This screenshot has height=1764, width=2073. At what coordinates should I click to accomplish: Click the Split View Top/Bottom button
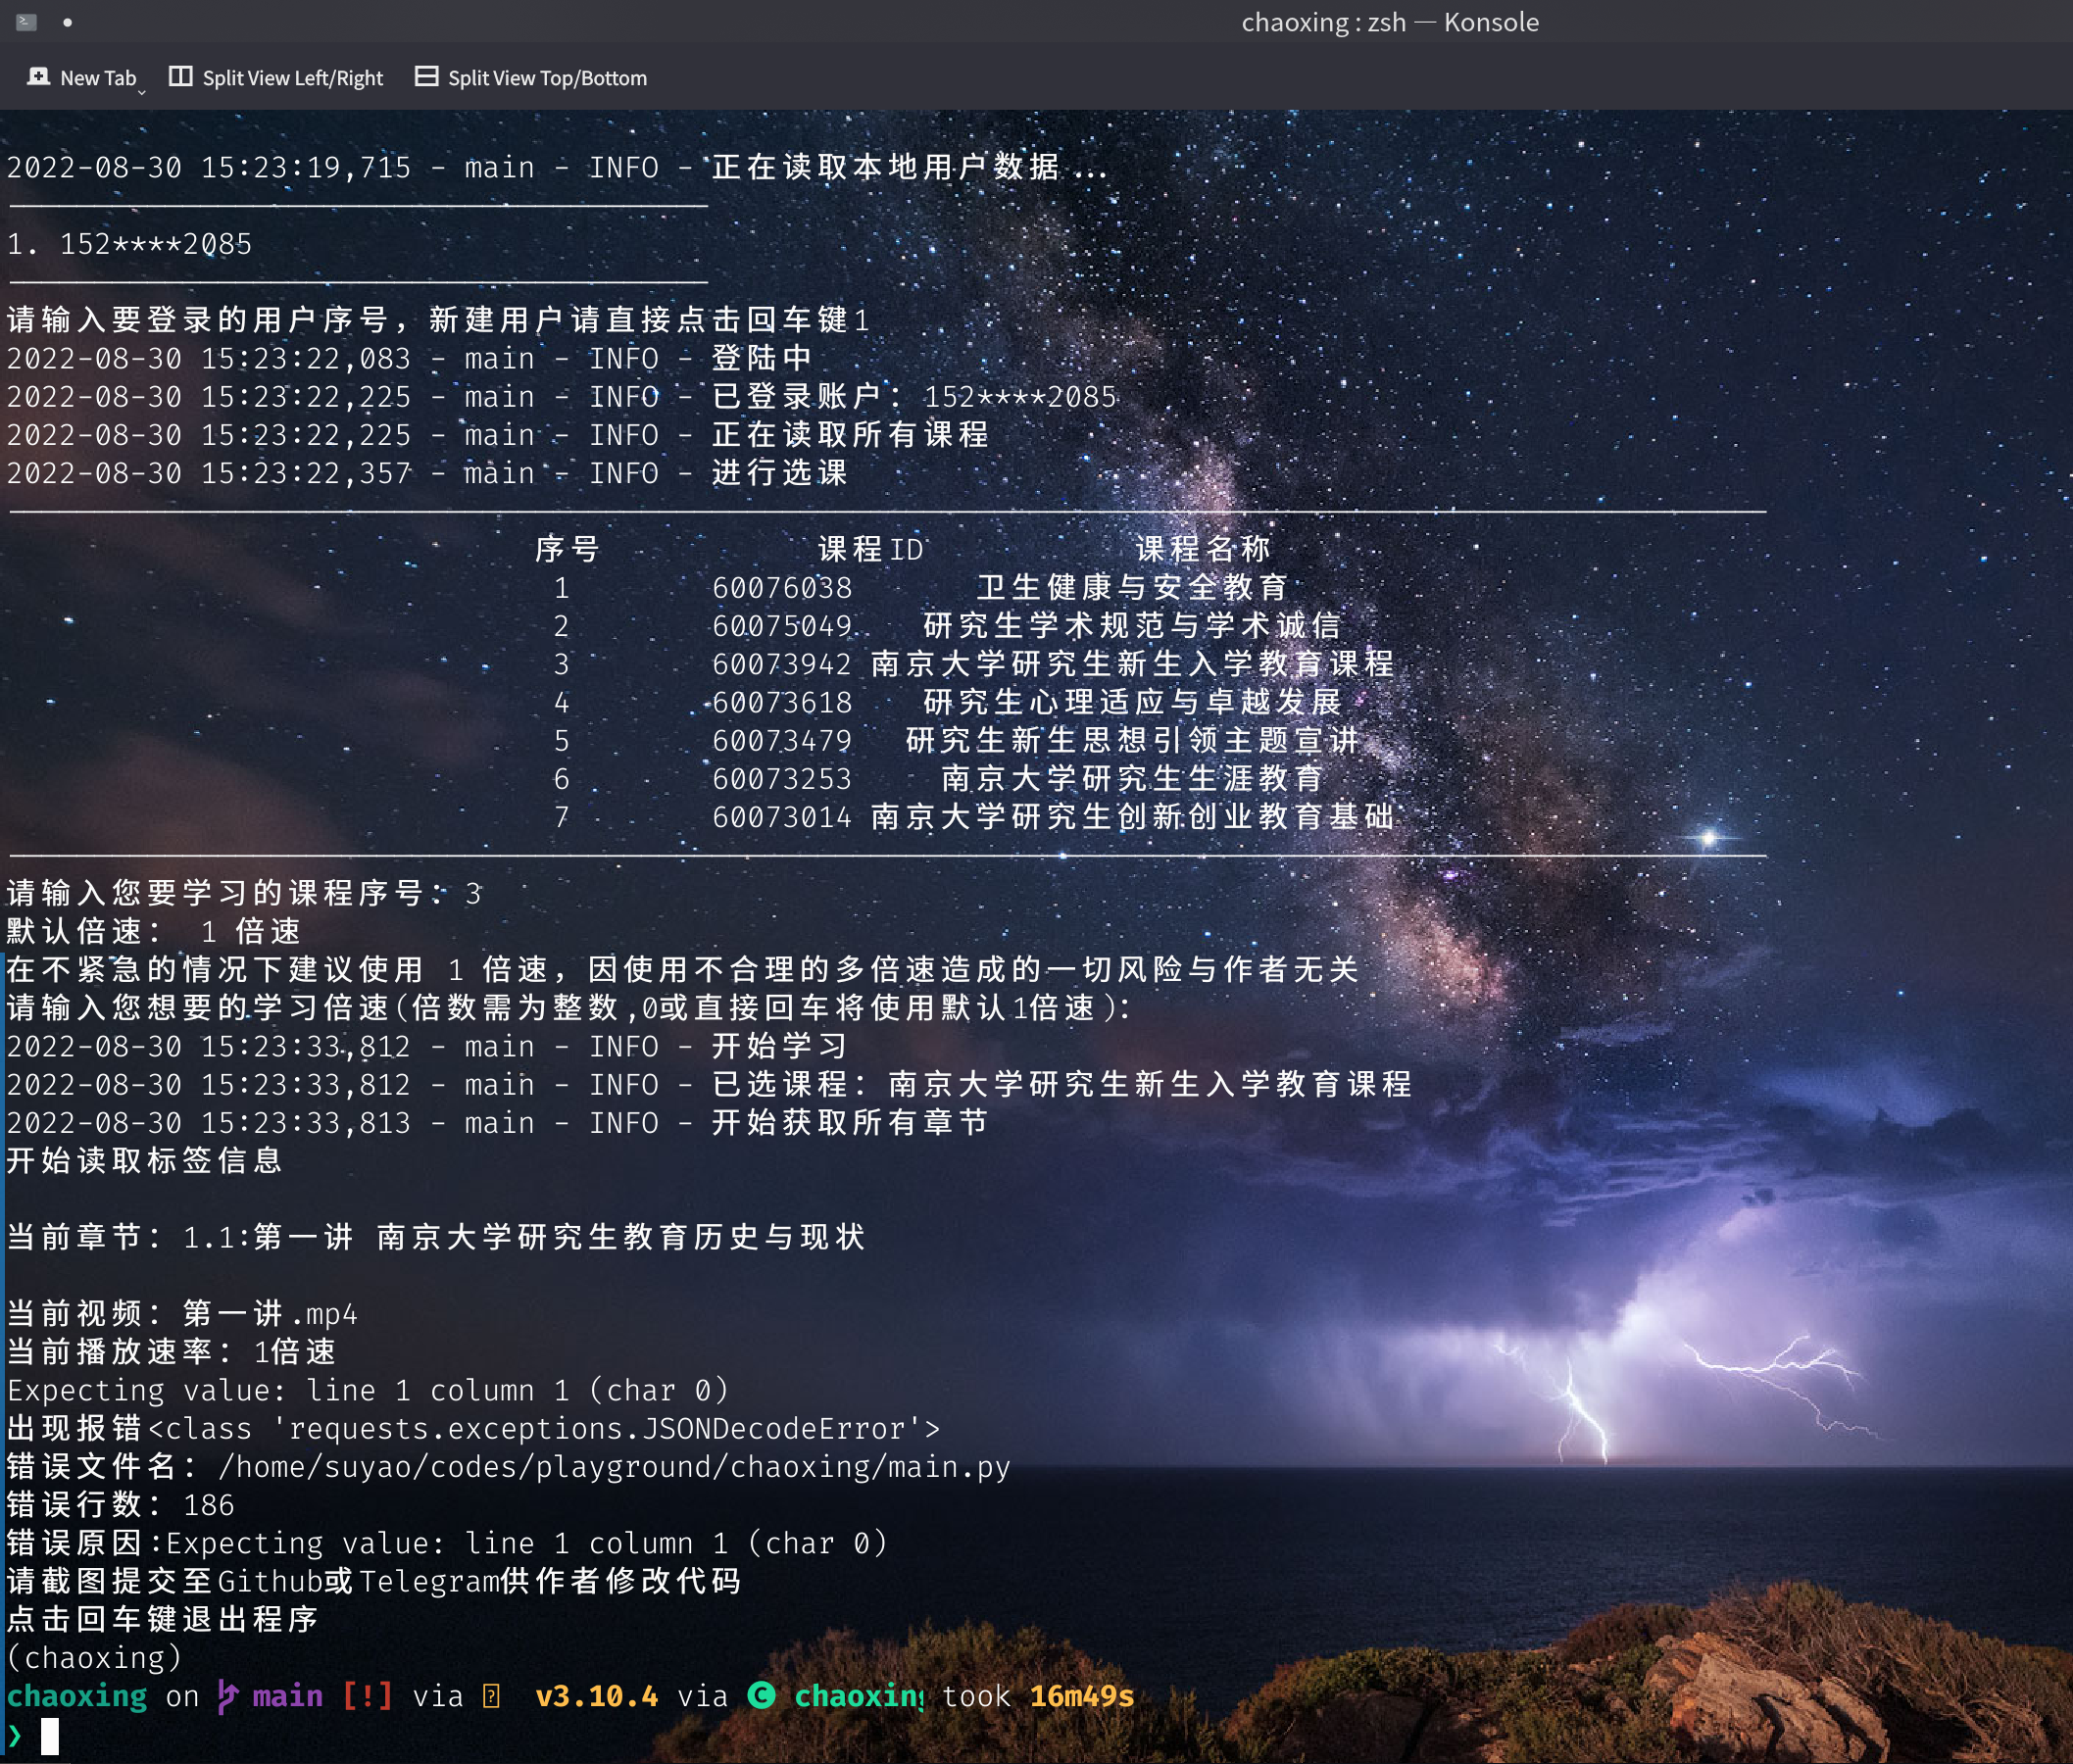tap(531, 78)
